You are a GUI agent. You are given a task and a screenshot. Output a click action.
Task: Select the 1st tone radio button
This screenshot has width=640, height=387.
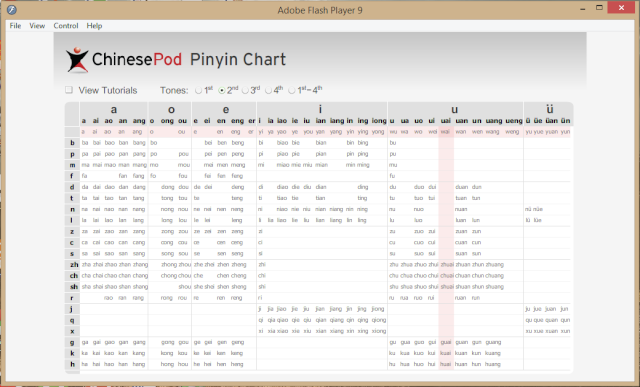(198, 91)
